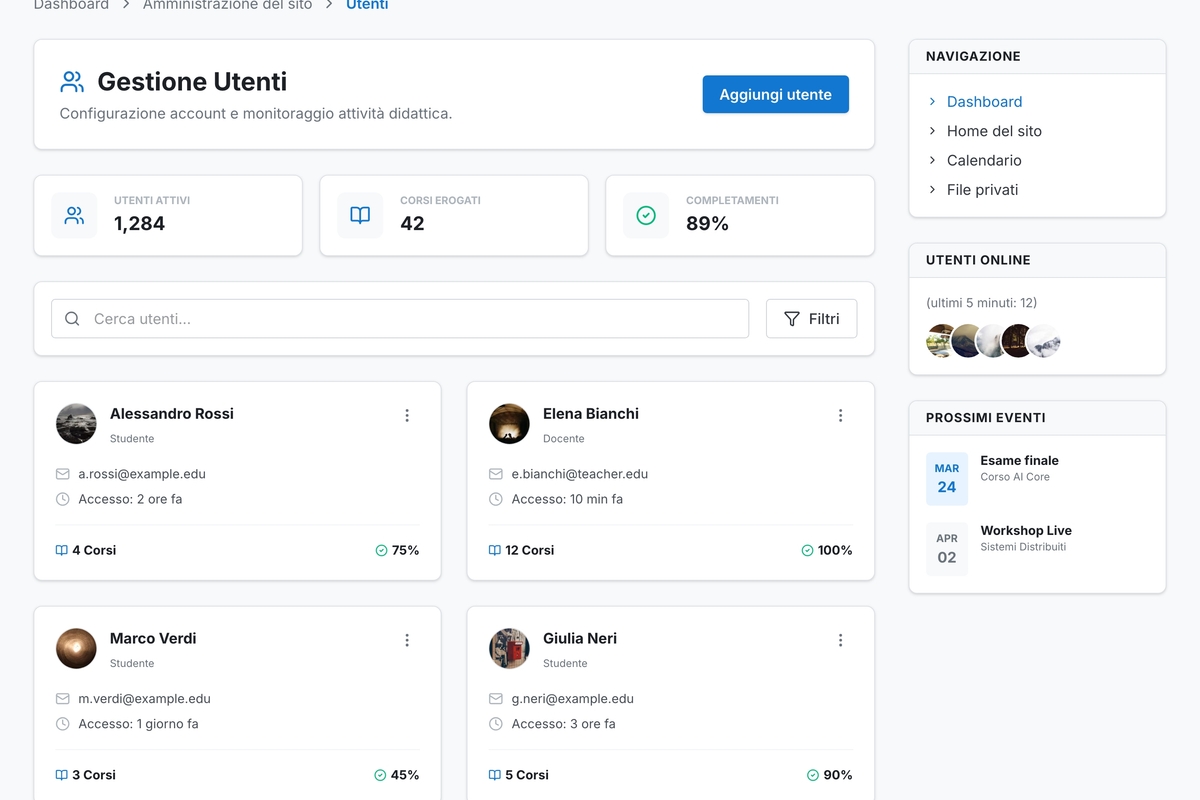Image resolution: width=1200 pixels, height=800 pixels.
Task: Expand the File privati navigation chevron
Action: pyautogui.click(x=932, y=189)
